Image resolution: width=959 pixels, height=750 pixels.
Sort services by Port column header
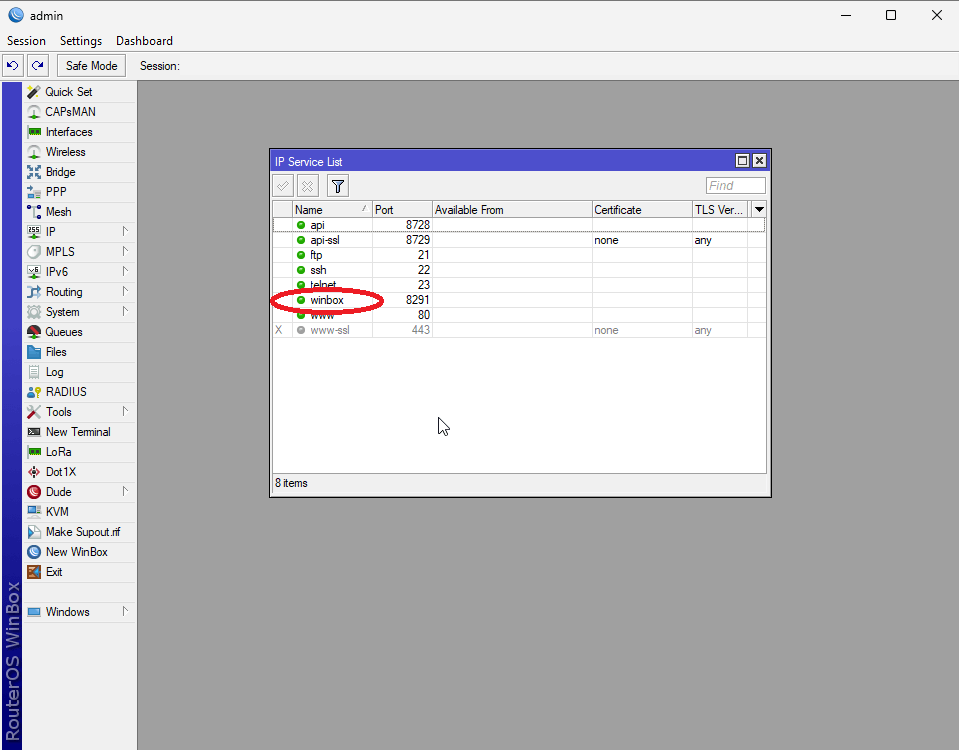click(x=401, y=210)
